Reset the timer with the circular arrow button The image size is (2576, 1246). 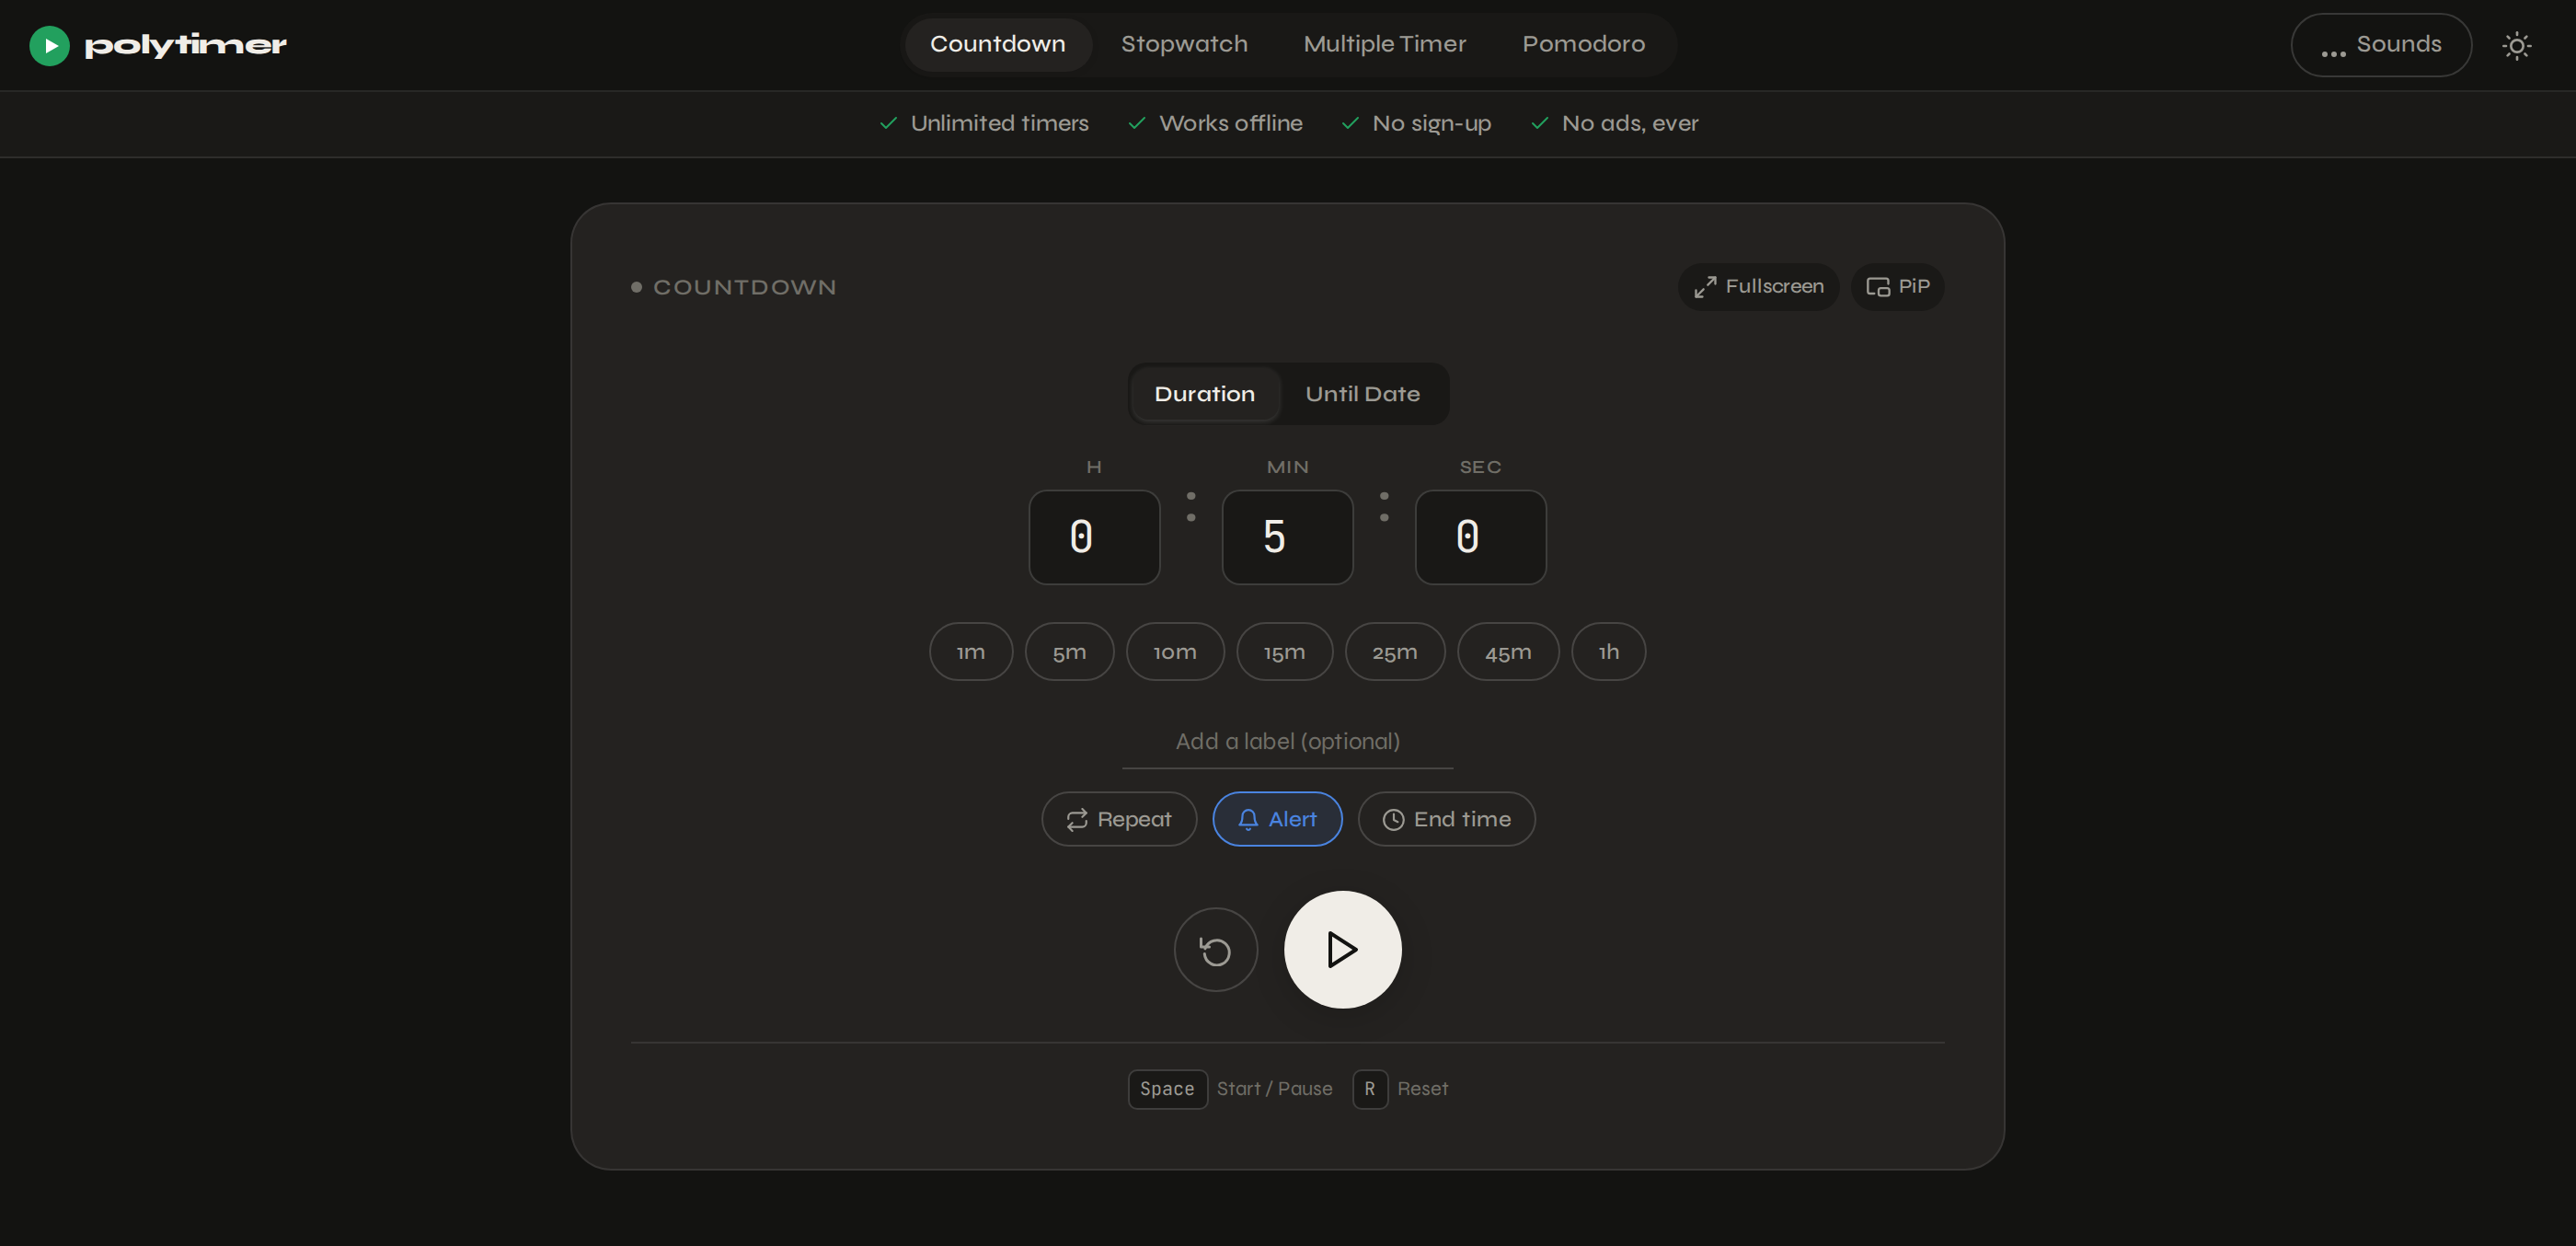1215,949
